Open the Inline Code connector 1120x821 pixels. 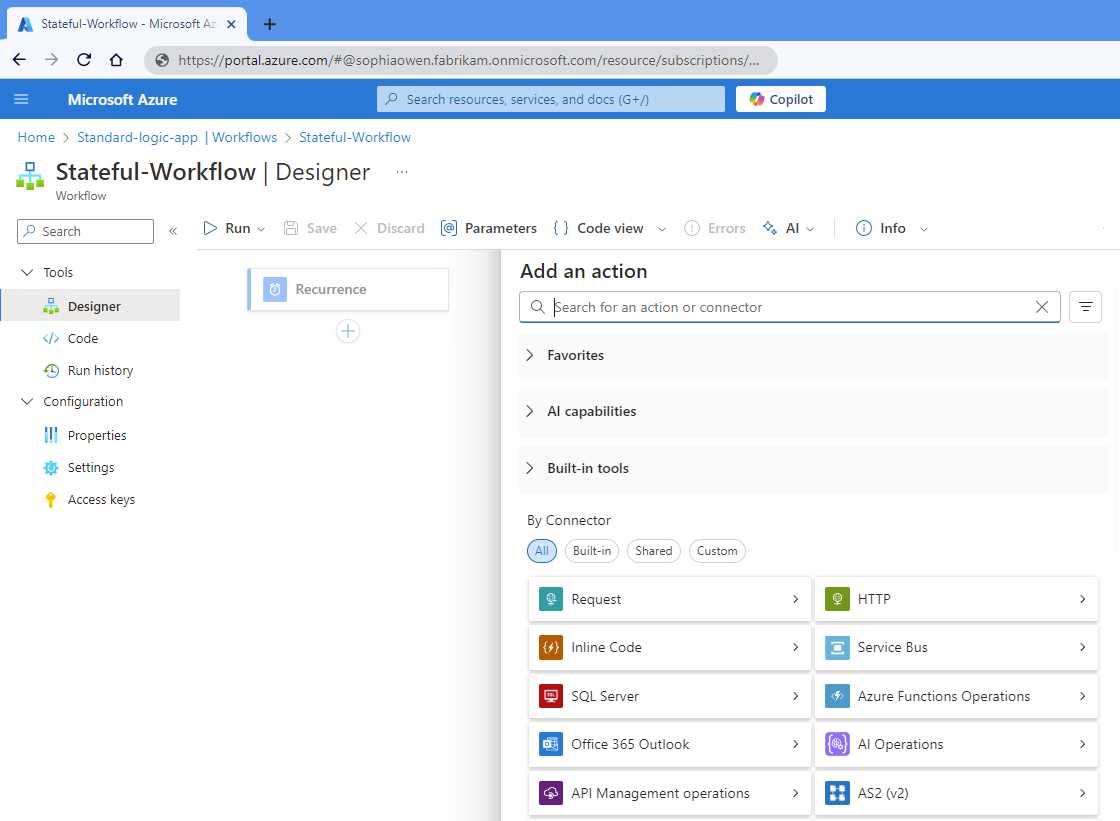point(670,647)
